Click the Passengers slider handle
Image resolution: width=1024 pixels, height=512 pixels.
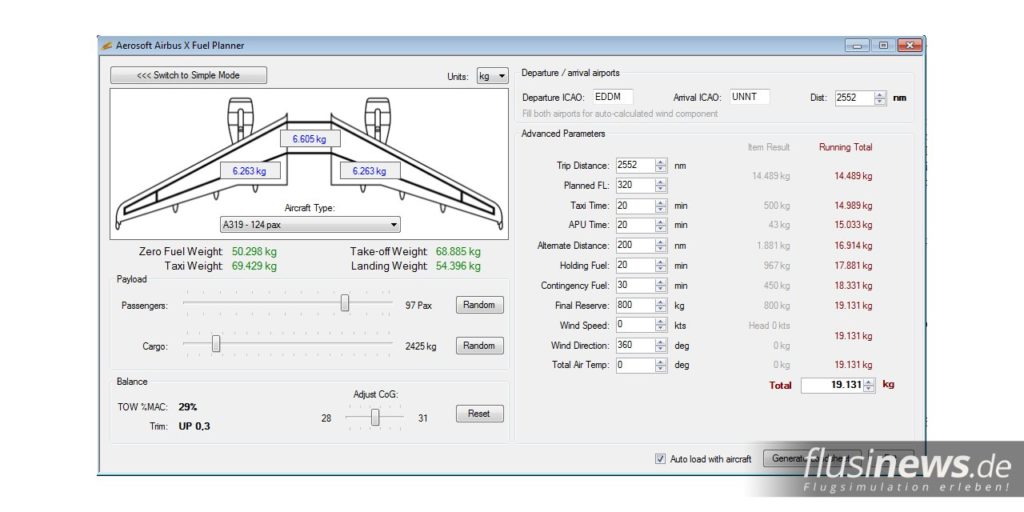click(x=345, y=303)
